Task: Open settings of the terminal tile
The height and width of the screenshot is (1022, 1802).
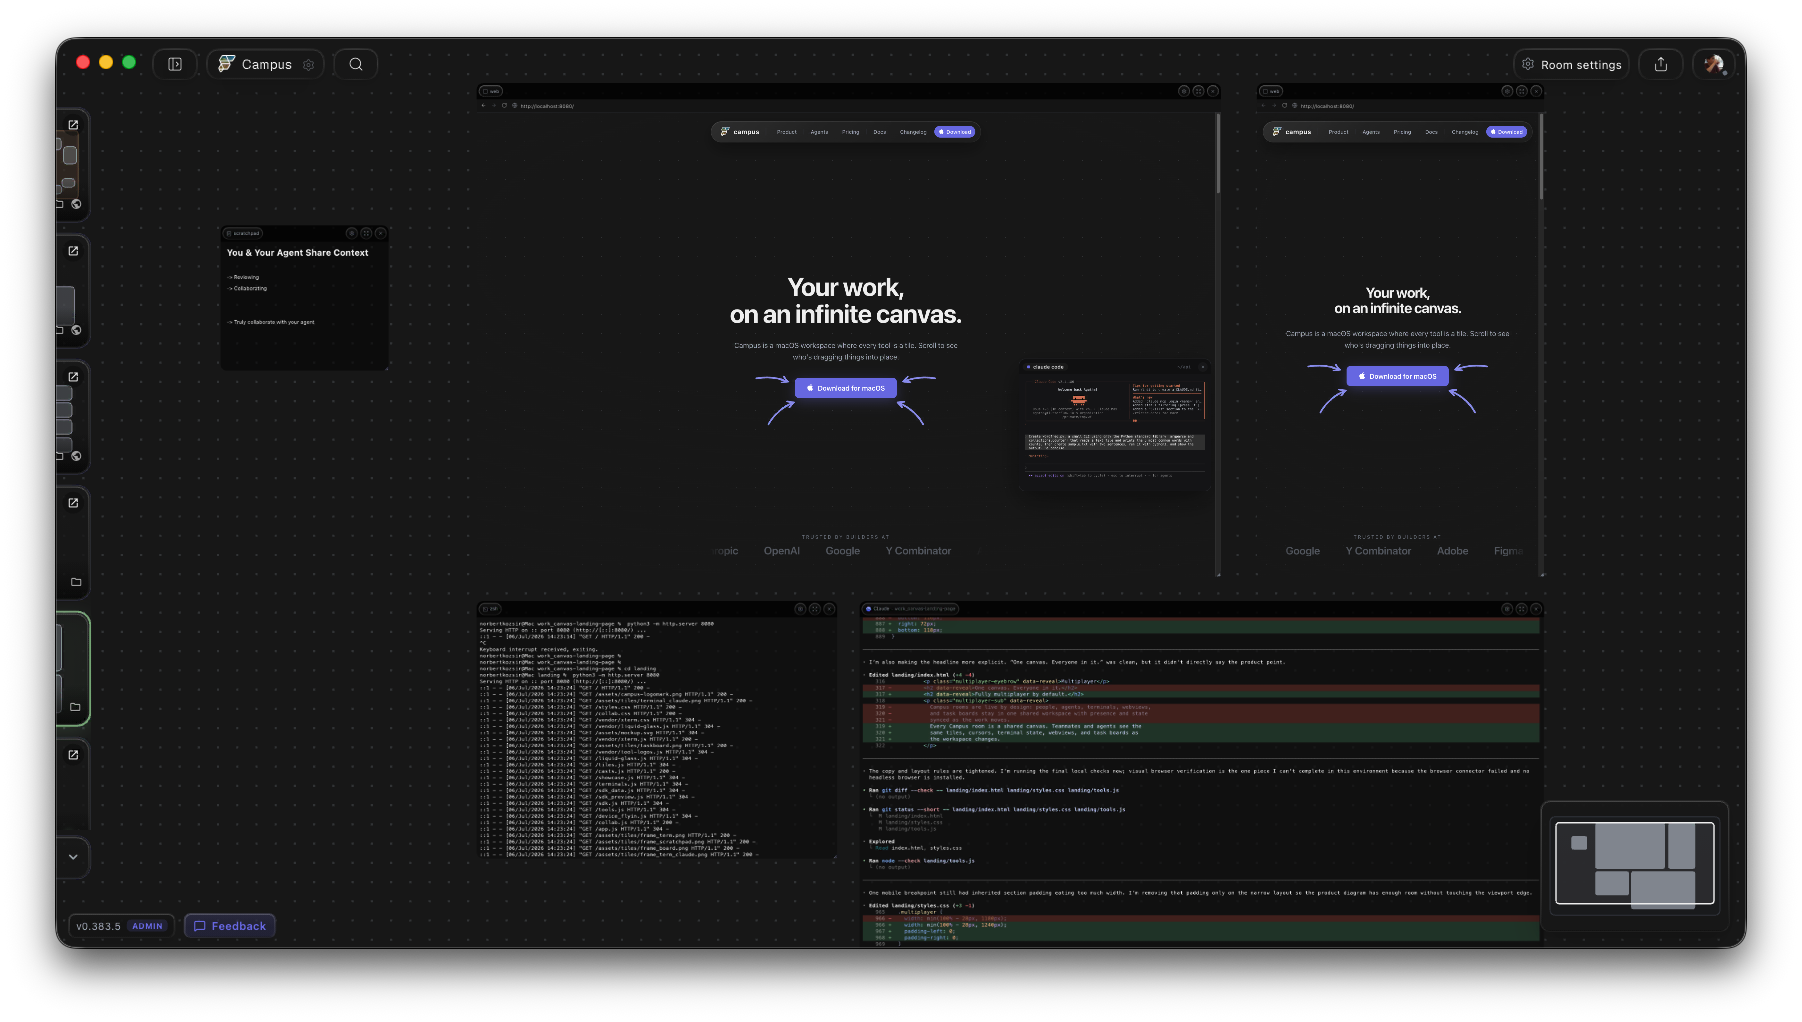Action: [x=800, y=609]
